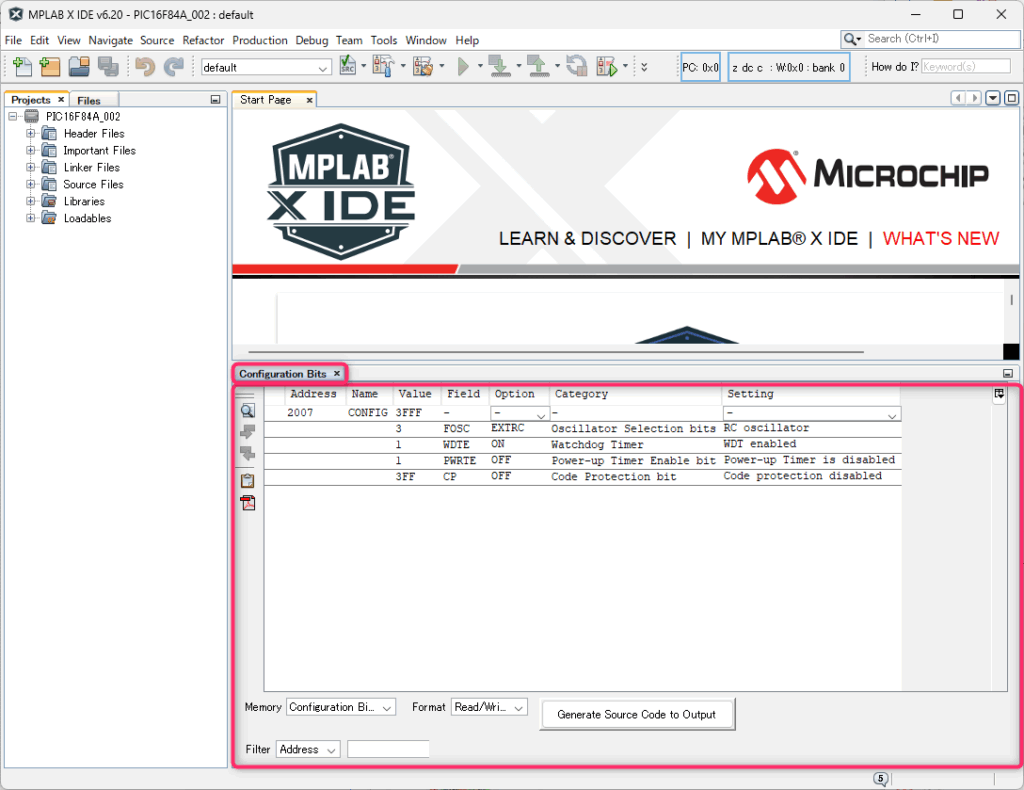Click the Debug Main Project icon
This screenshot has width=1024, height=790.
pos(607,66)
